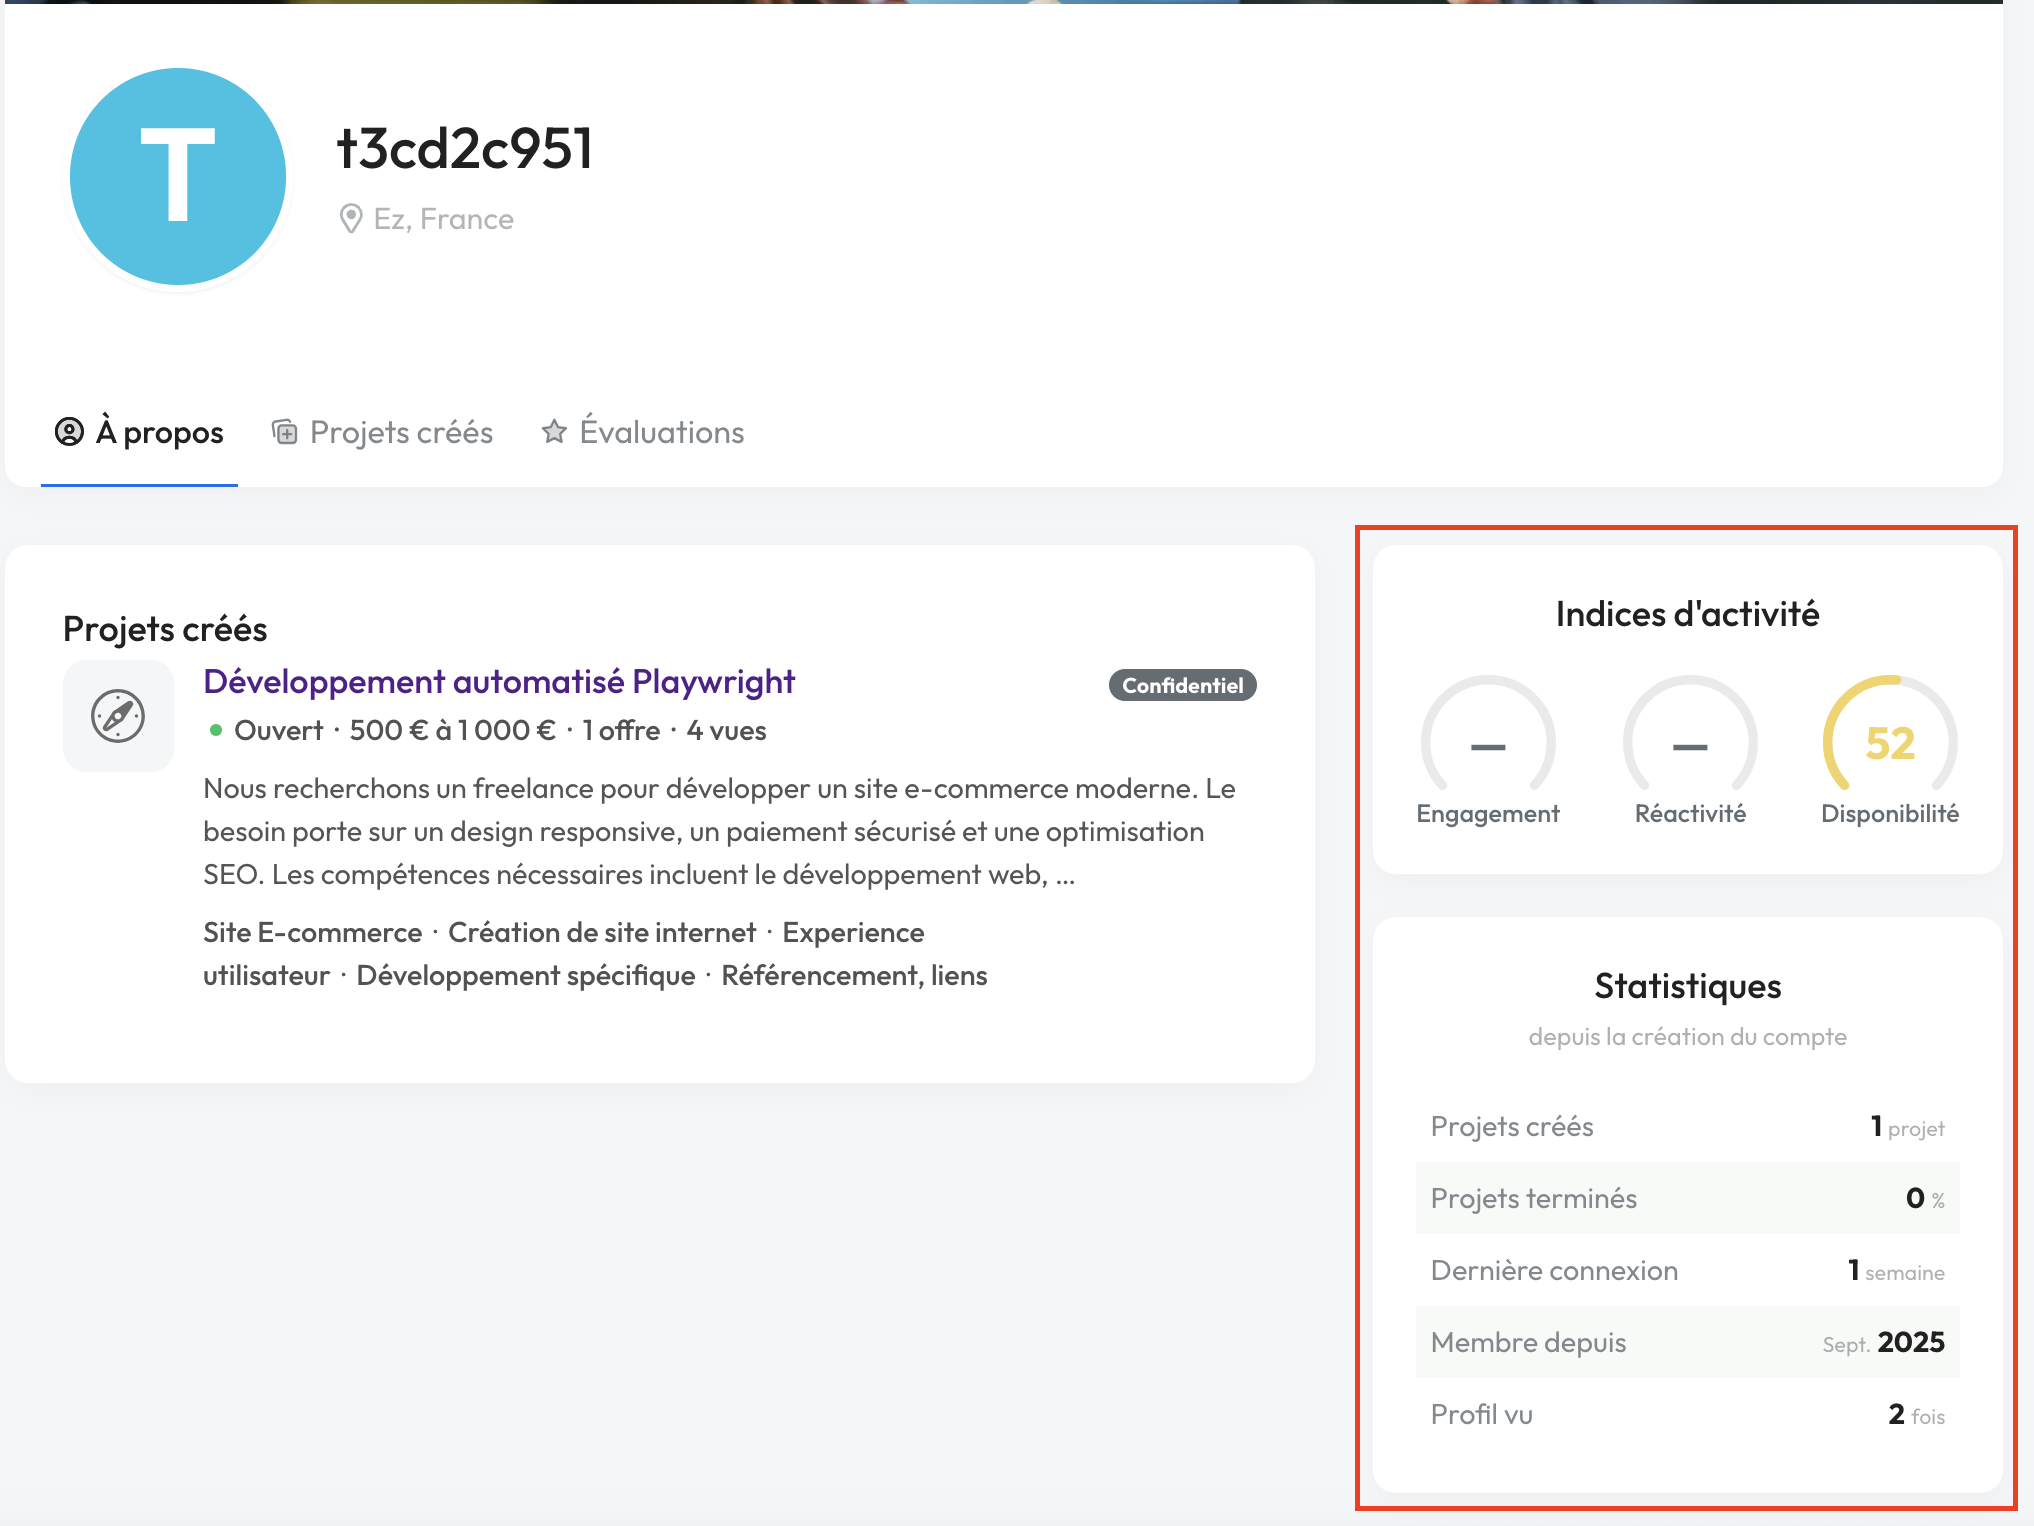Click the Confidentiel badge
2034x1526 pixels.
pos(1182,686)
